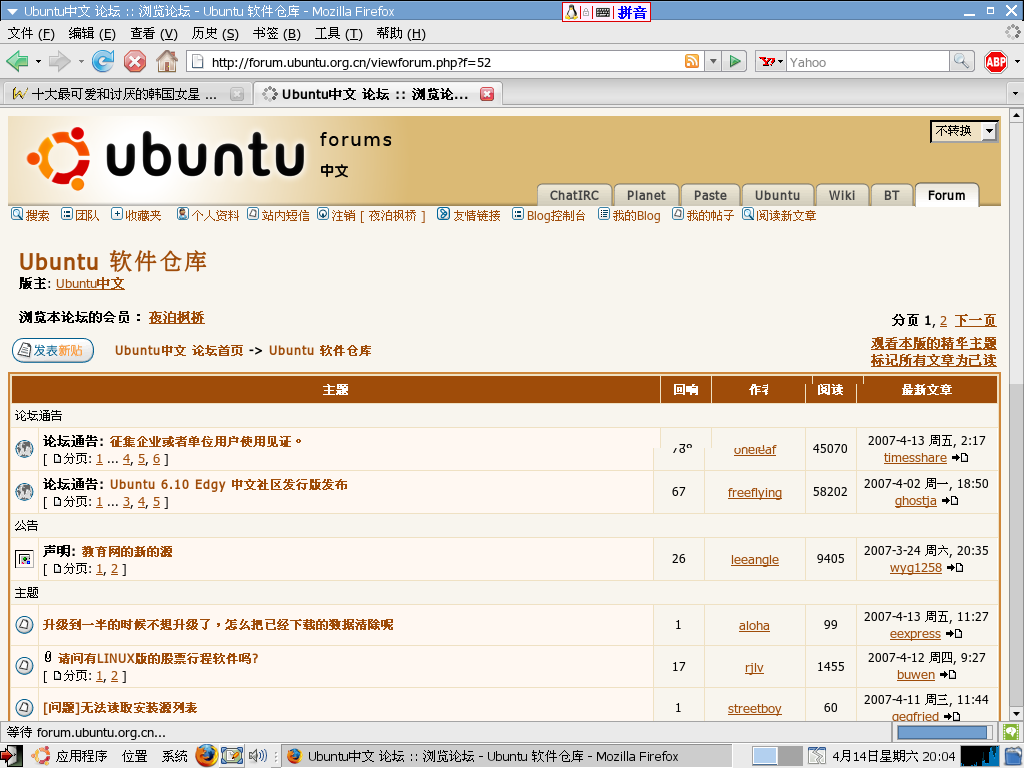Open the email launcher icon in panel
The image size is (1024, 768).
tap(232, 756)
